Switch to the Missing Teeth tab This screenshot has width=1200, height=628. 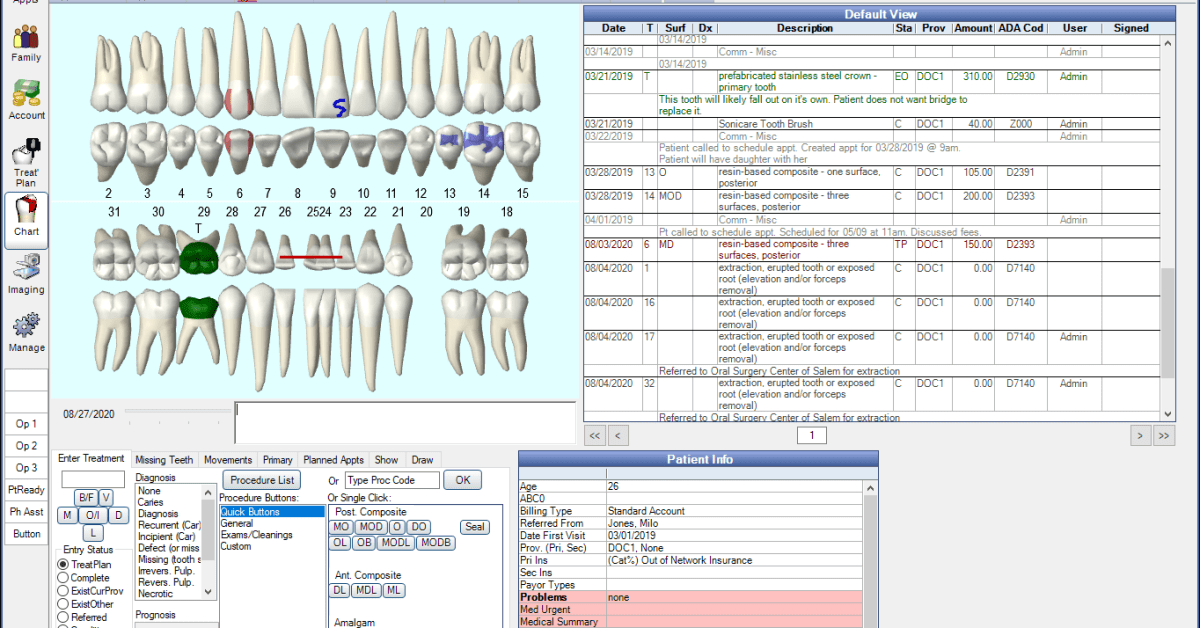pyautogui.click(x=164, y=459)
